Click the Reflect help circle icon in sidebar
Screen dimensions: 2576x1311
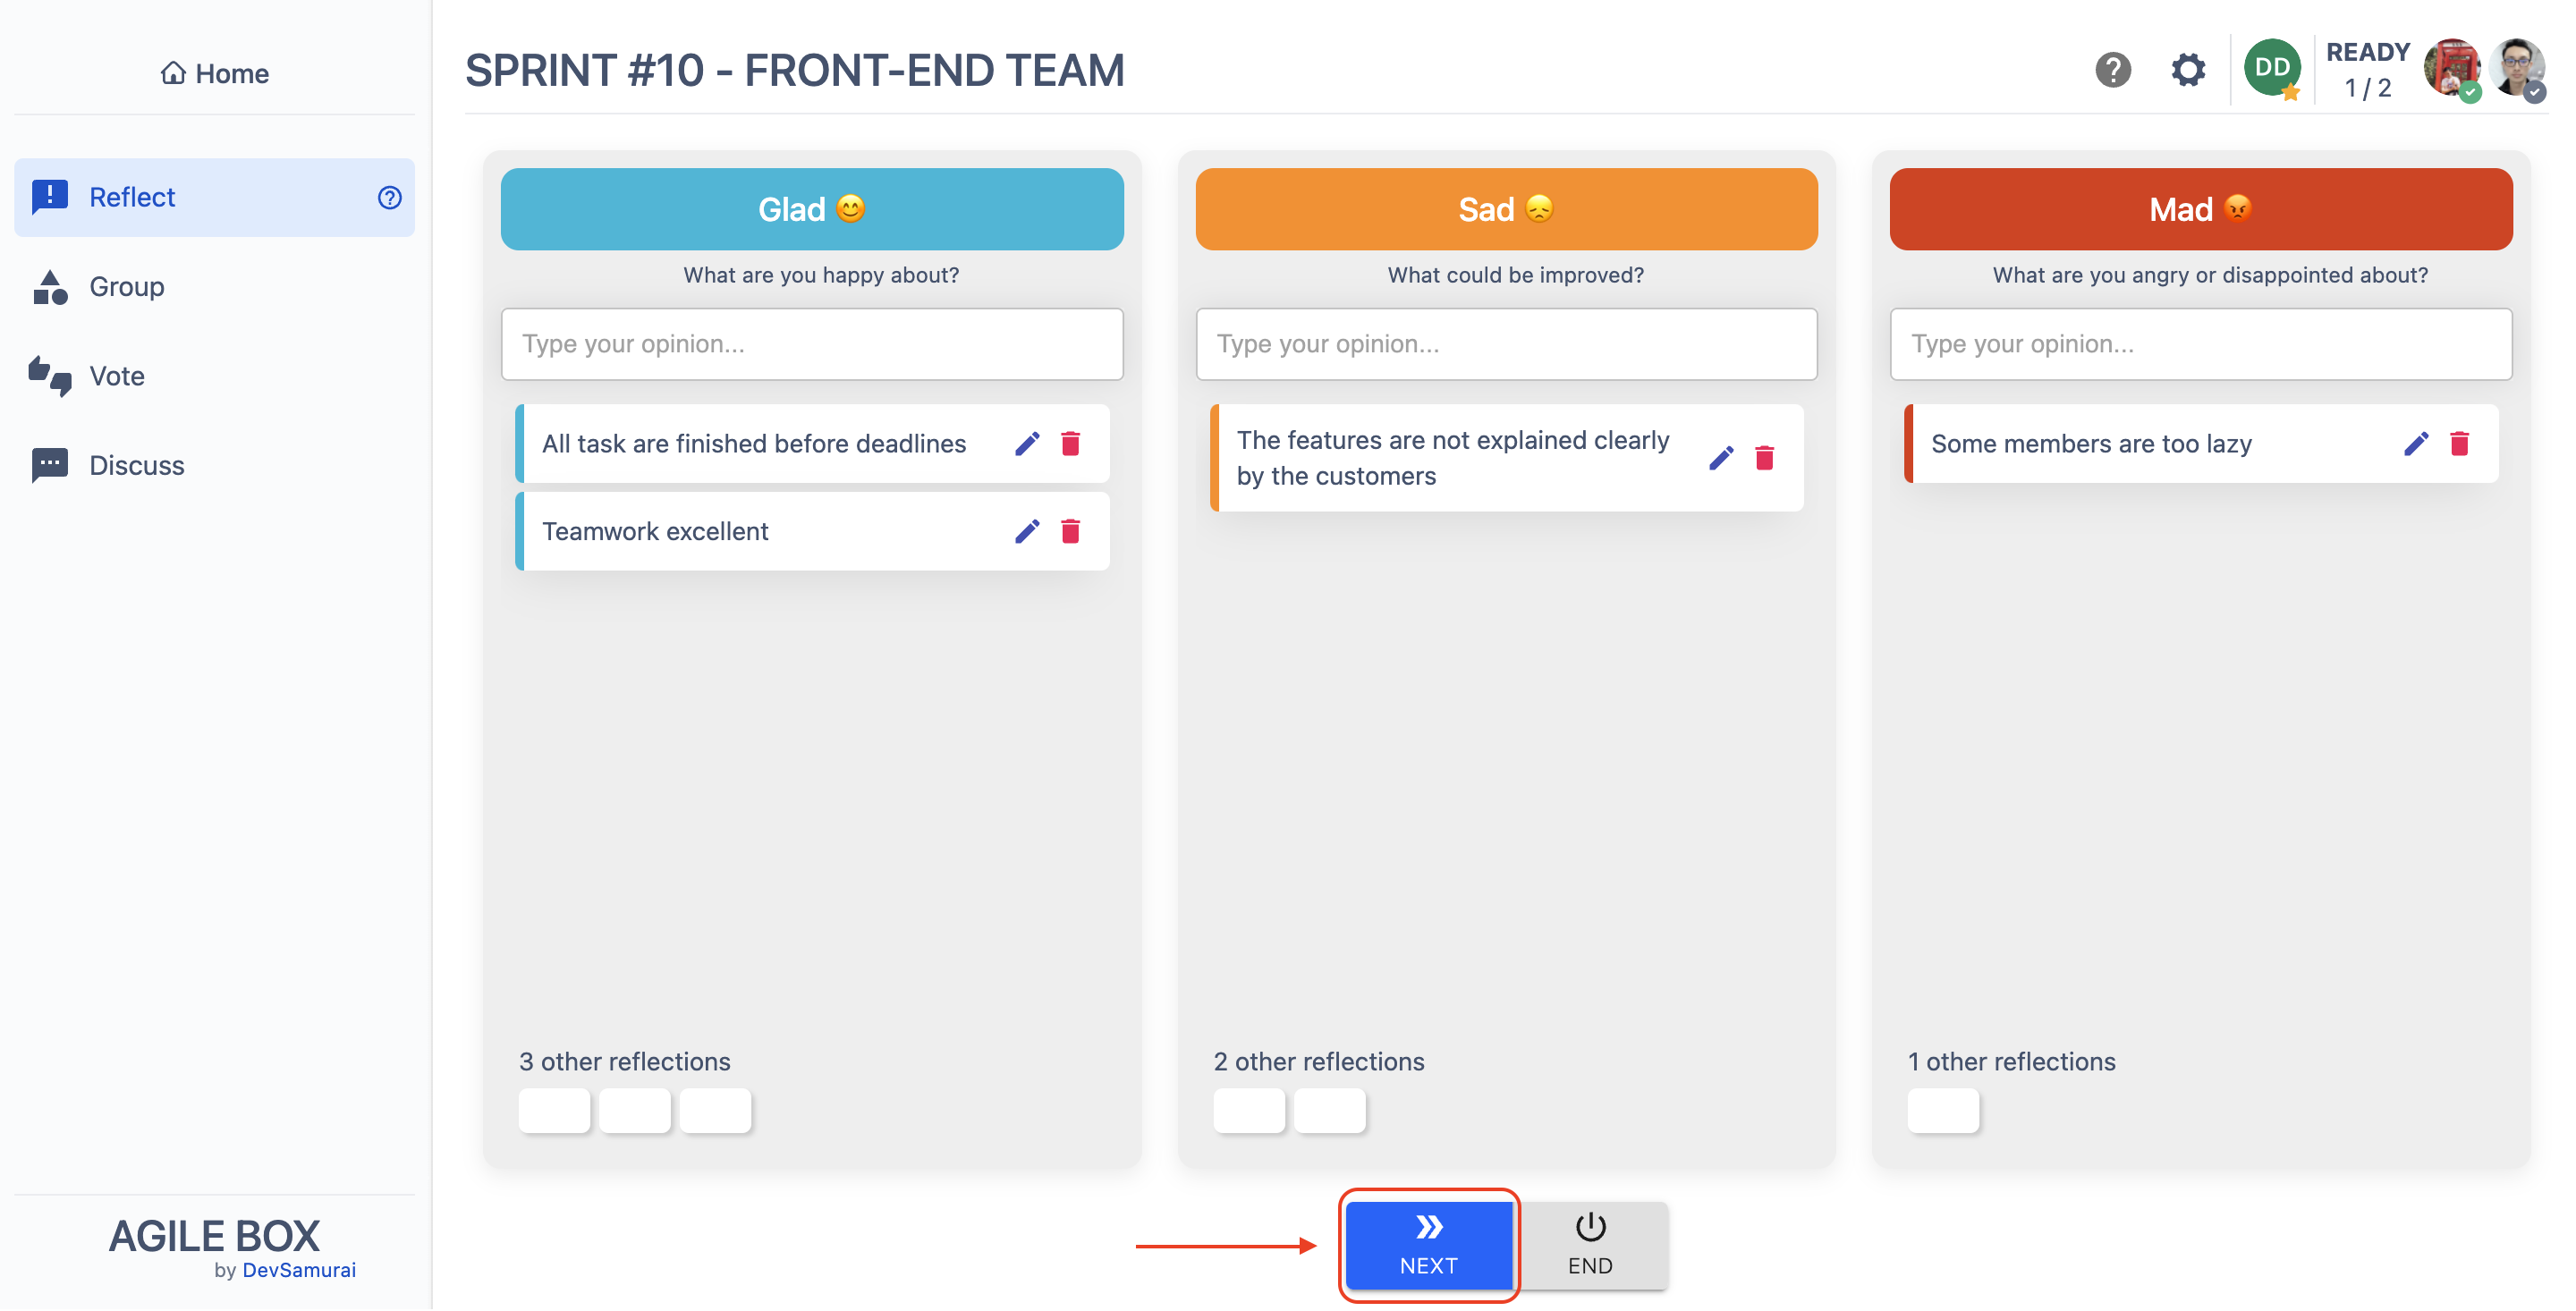(389, 197)
